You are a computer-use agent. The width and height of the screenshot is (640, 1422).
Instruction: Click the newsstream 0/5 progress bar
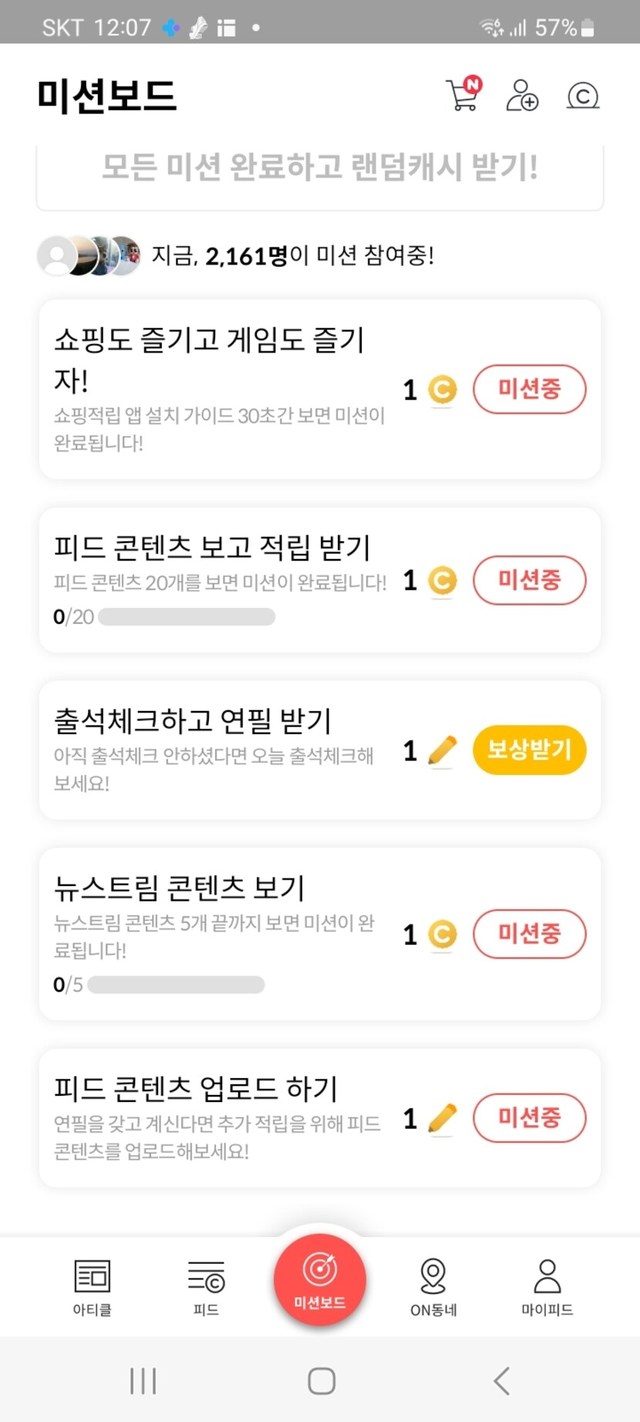point(176,985)
